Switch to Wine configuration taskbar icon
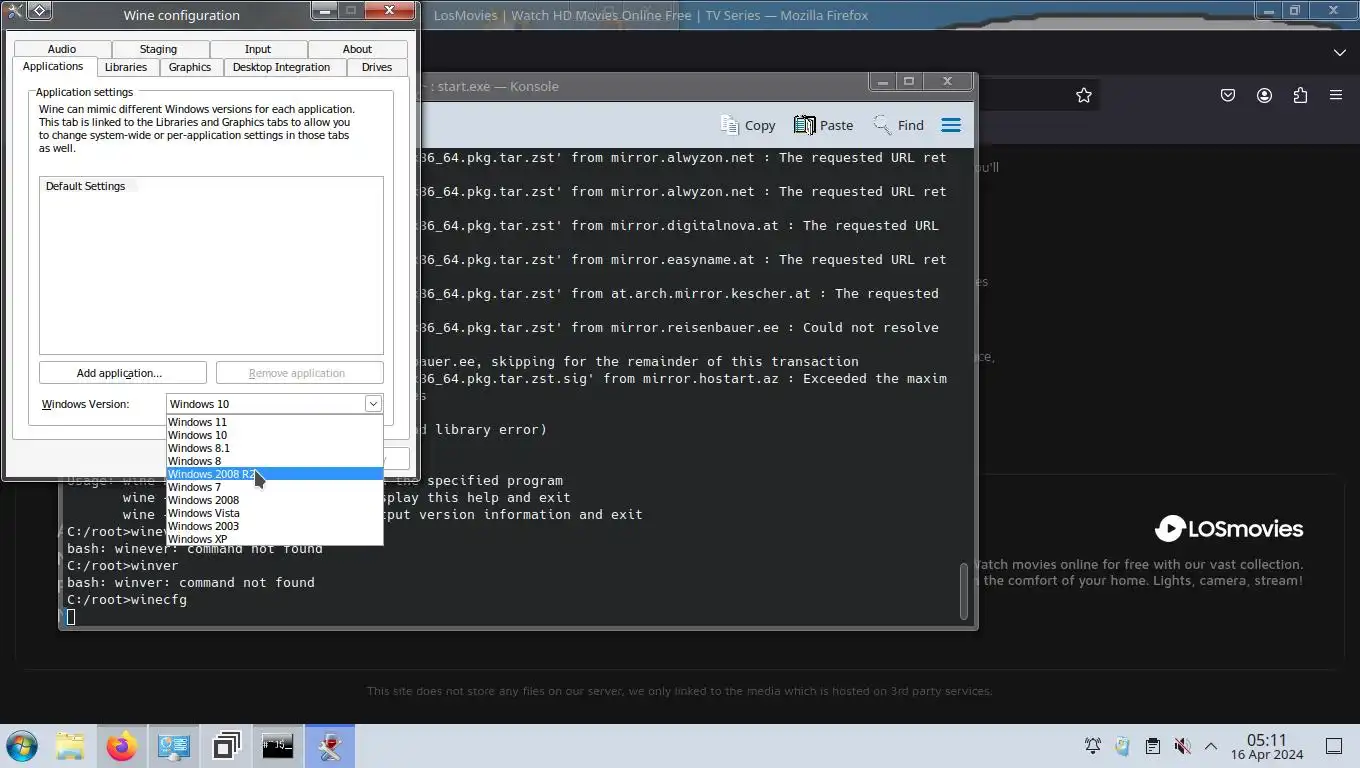1360x768 pixels. click(329, 746)
